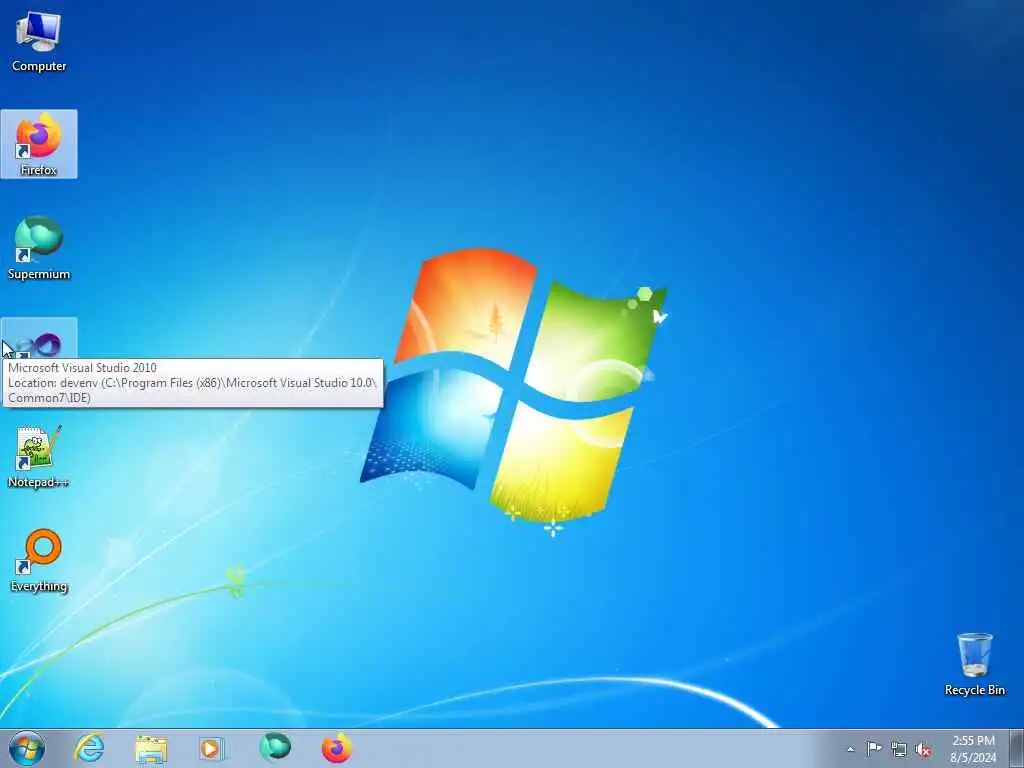
Task: Click the Computer label text
Action: click(x=39, y=66)
